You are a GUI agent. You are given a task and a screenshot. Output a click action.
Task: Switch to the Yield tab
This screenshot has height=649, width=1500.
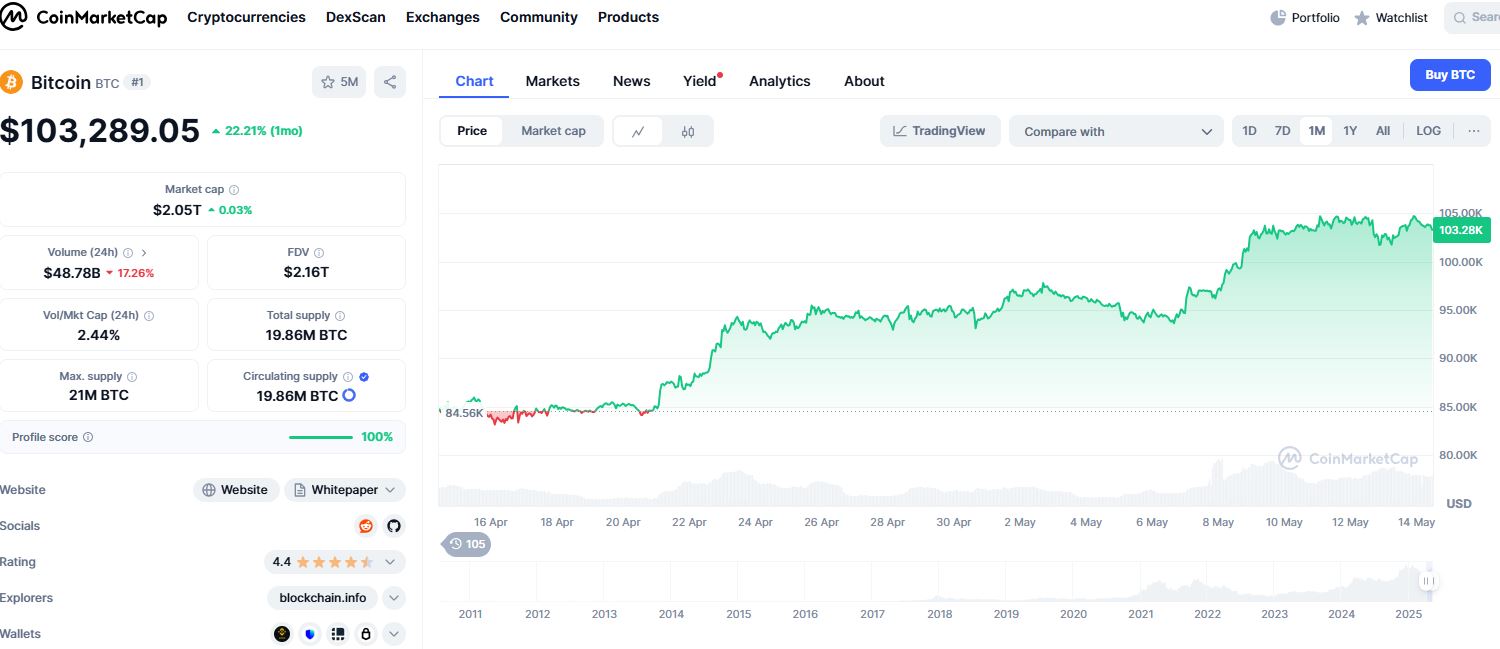click(x=700, y=81)
